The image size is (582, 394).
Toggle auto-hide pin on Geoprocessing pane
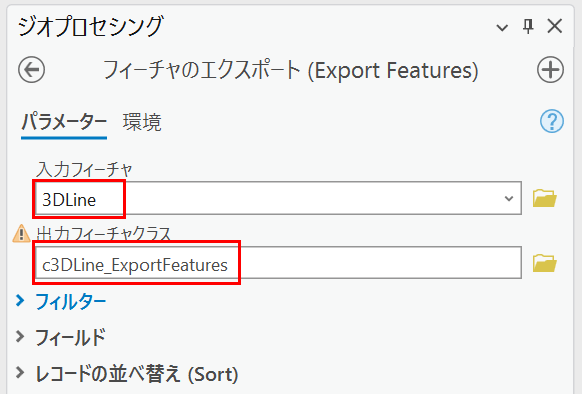click(528, 26)
